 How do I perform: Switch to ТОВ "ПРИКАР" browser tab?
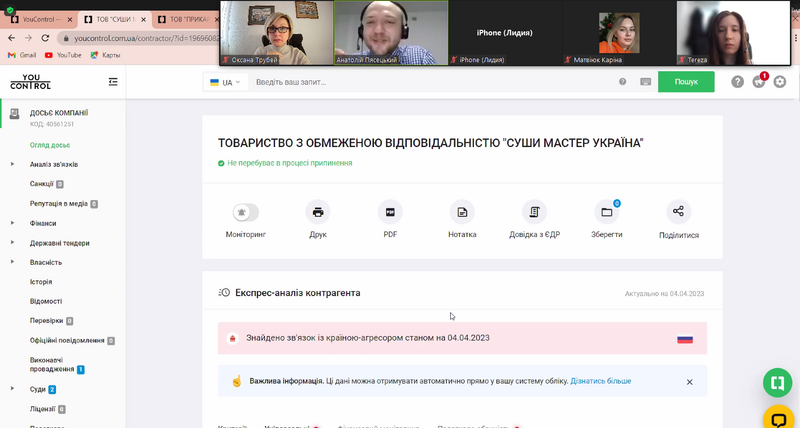pos(185,19)
